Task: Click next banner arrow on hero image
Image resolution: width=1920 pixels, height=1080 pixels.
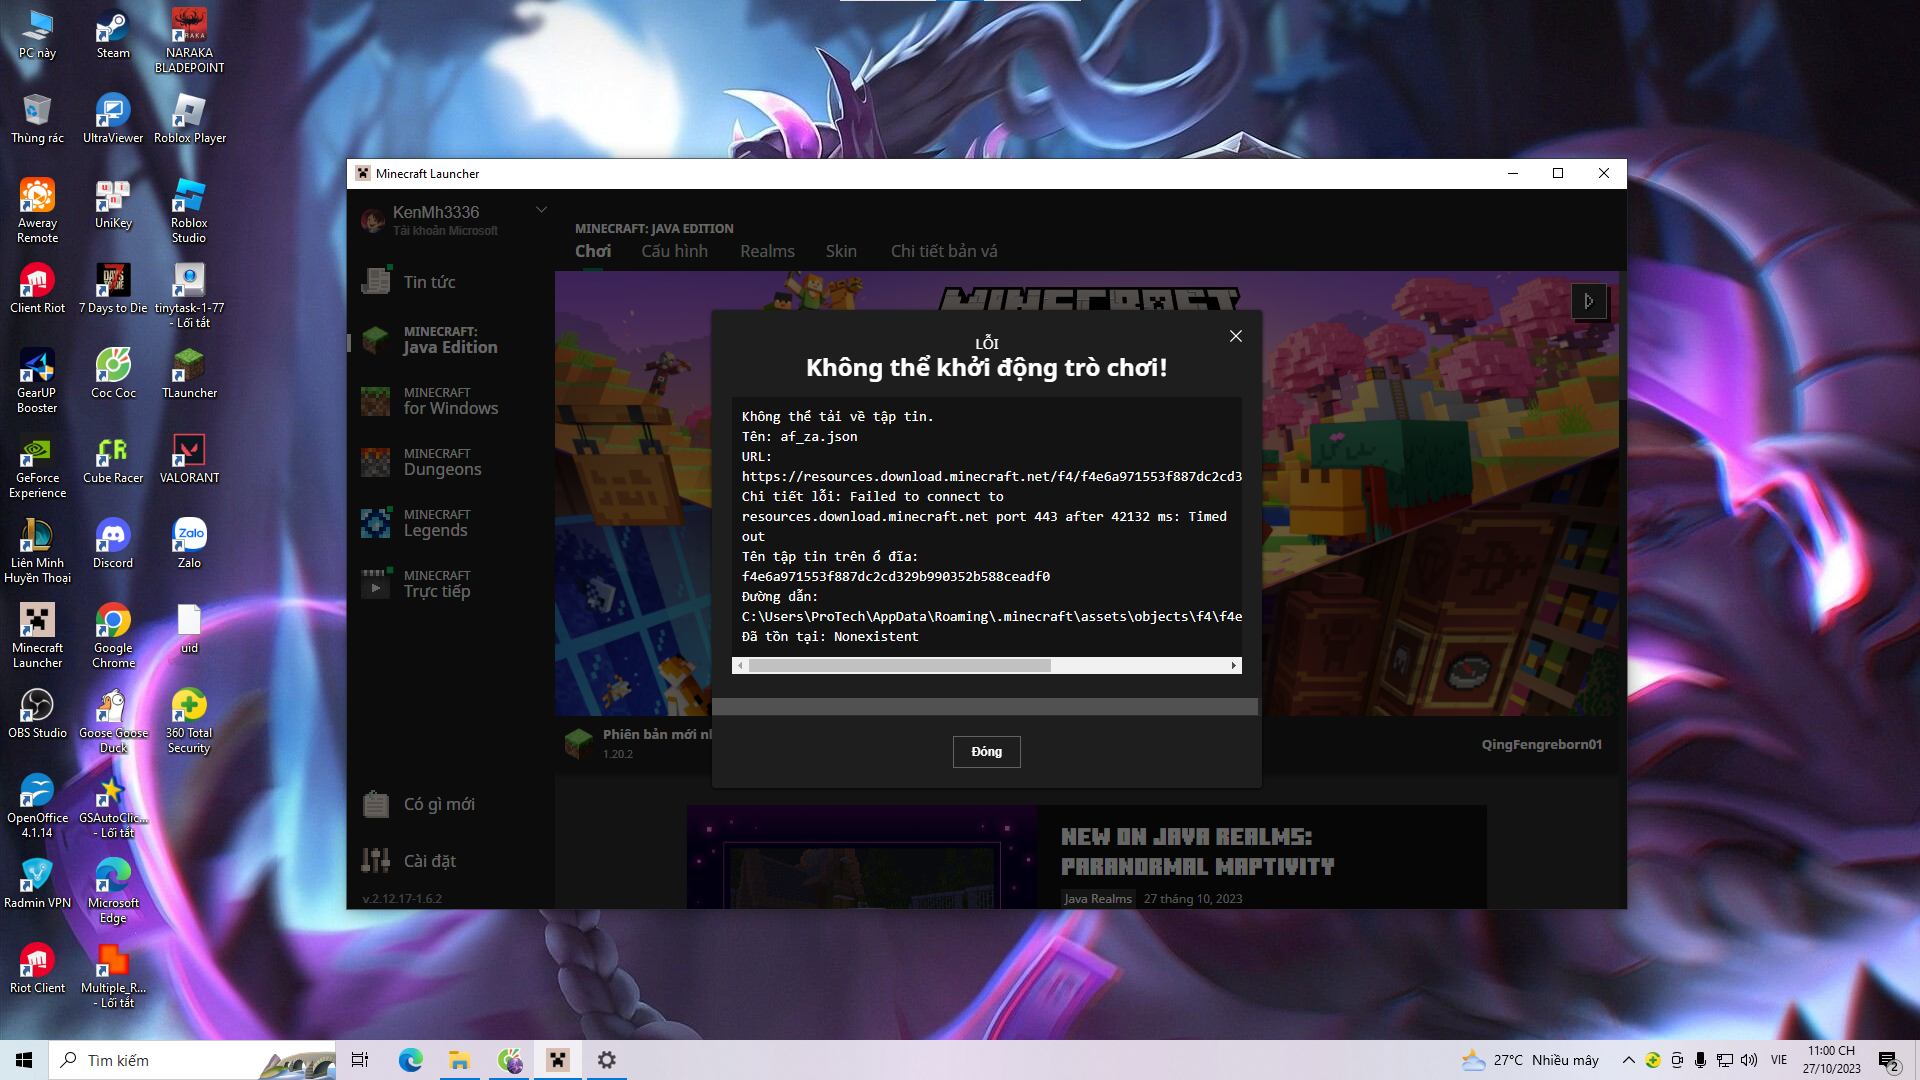Action: pos(1588,301)
